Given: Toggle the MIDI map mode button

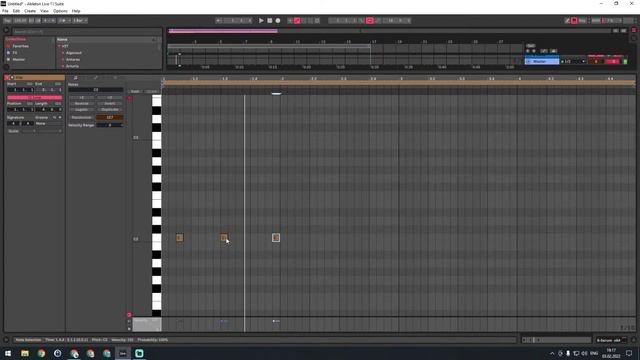Looking at the screenshot, I should [596, 20].
